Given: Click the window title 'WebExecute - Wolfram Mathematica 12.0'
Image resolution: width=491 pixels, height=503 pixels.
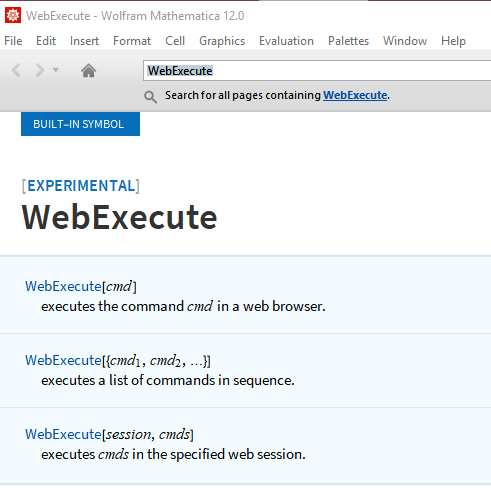Looking at the screenshot, I should click(x=135, y=16).
